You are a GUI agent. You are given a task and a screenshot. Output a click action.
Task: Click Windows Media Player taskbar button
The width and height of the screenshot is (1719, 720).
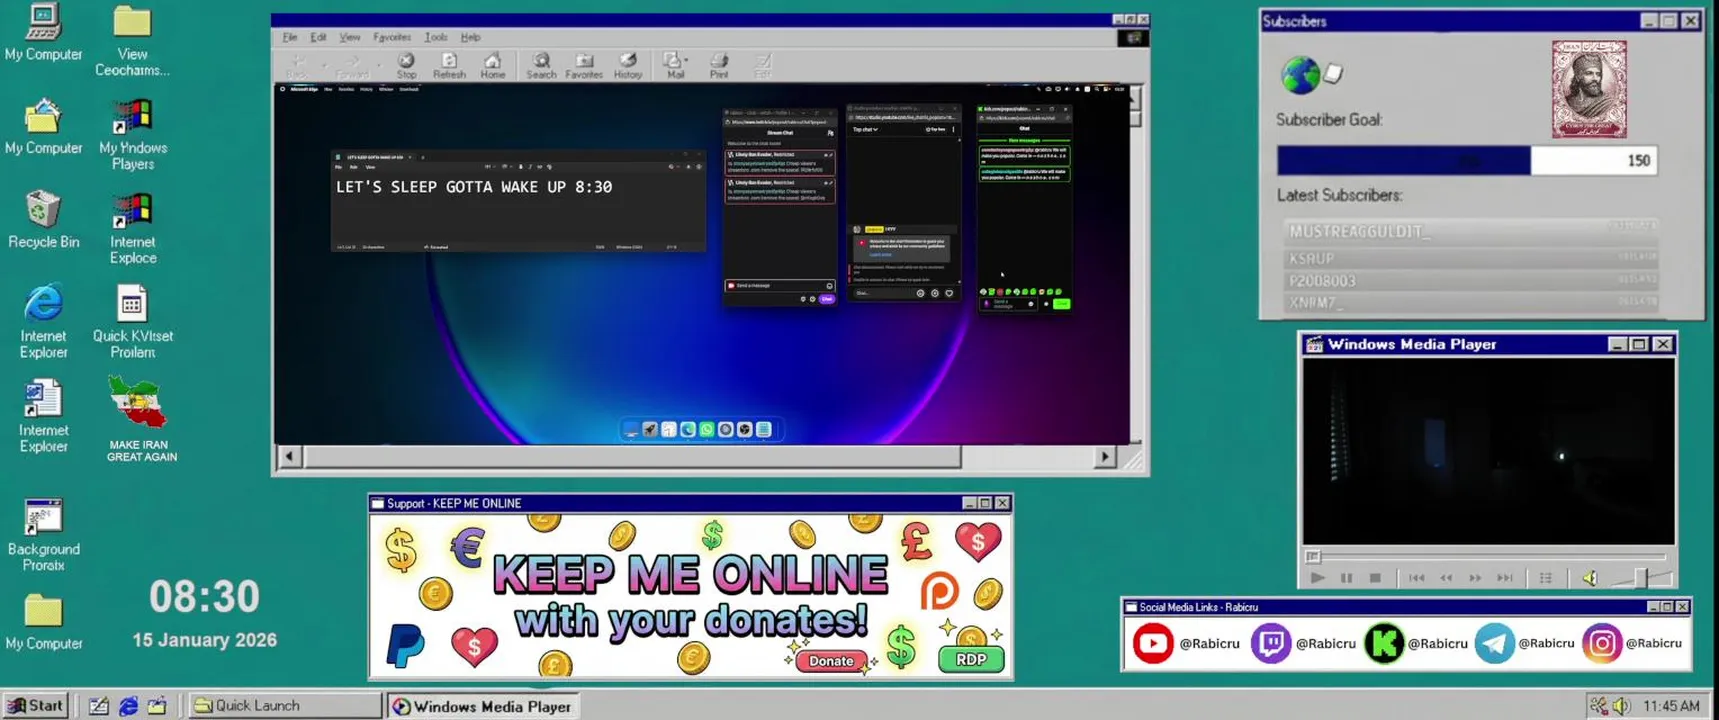tap(483, 706)
